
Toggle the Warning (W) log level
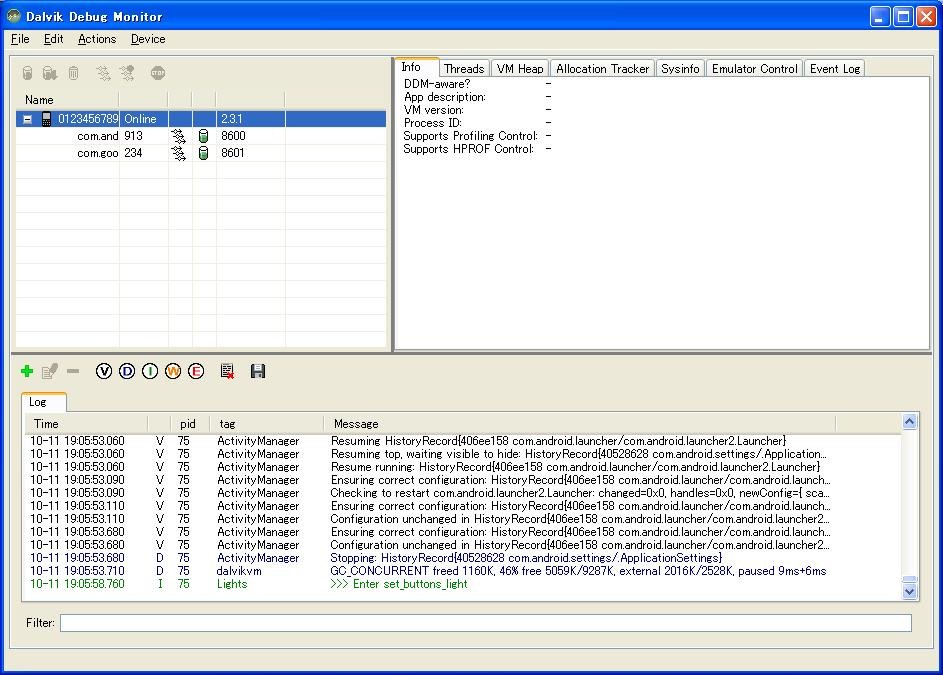[x=173, y=371]
